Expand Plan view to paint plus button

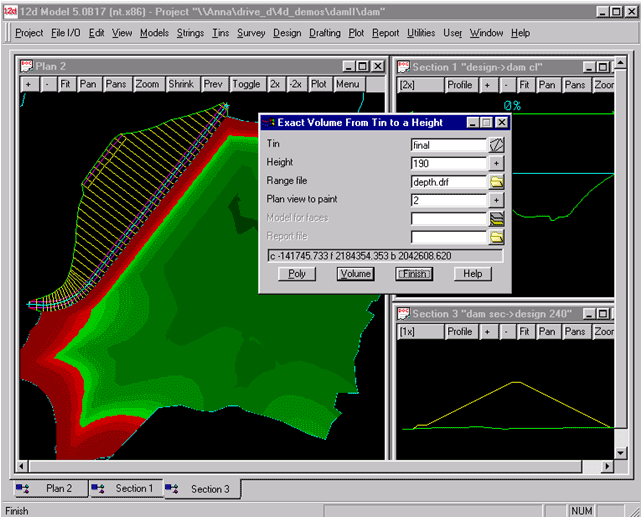pos(497,200)
